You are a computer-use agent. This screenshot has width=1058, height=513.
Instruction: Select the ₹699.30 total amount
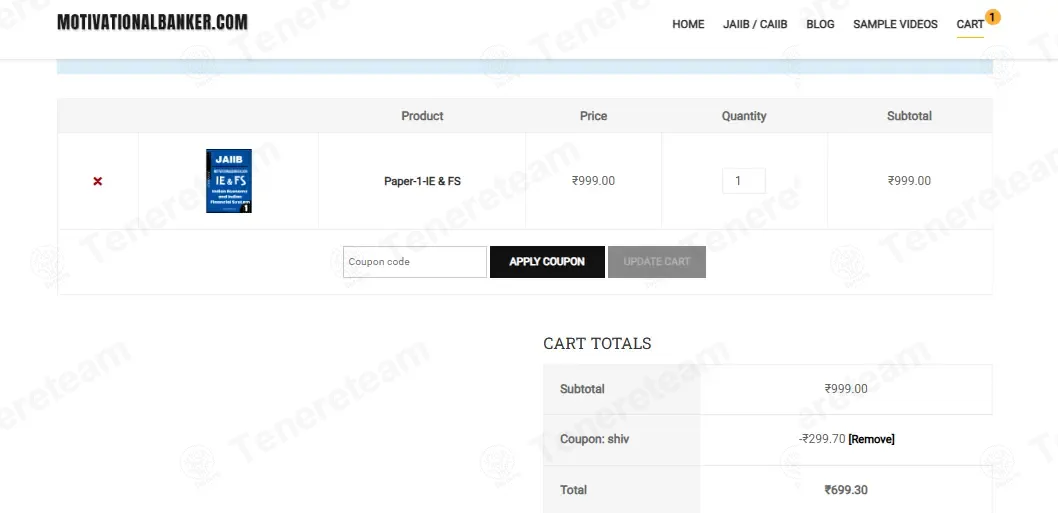point(846,490)
